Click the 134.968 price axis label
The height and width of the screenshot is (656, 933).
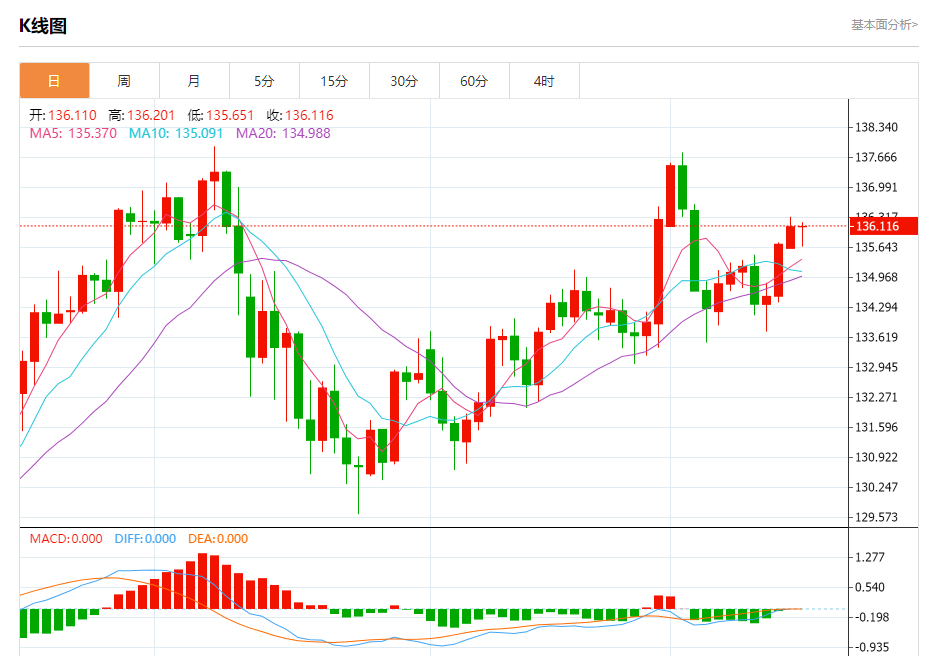876,277
